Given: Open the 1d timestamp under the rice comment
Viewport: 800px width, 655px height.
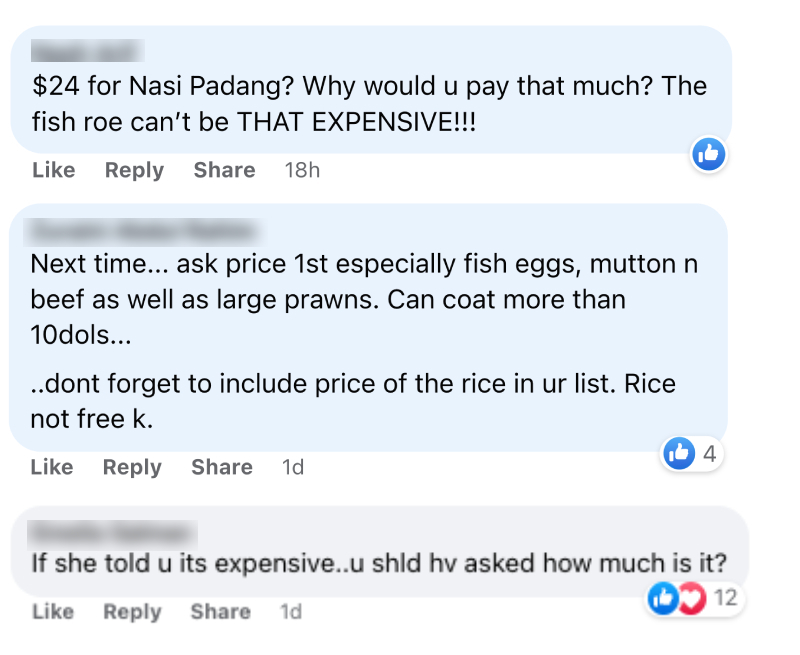Looking at the screenshot, I should coord(293,467).
